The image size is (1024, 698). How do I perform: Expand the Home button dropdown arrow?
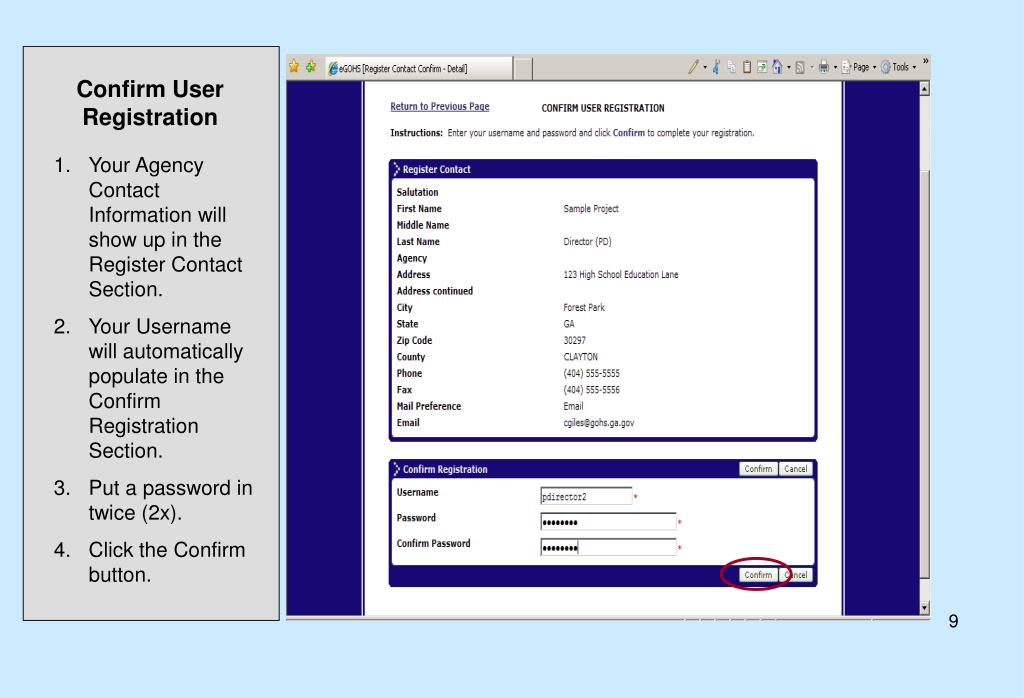(788, 67)
